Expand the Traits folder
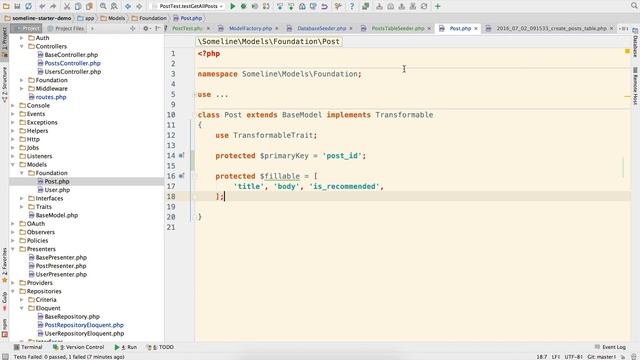The image size is (640, 360). (x=22, y=207)
